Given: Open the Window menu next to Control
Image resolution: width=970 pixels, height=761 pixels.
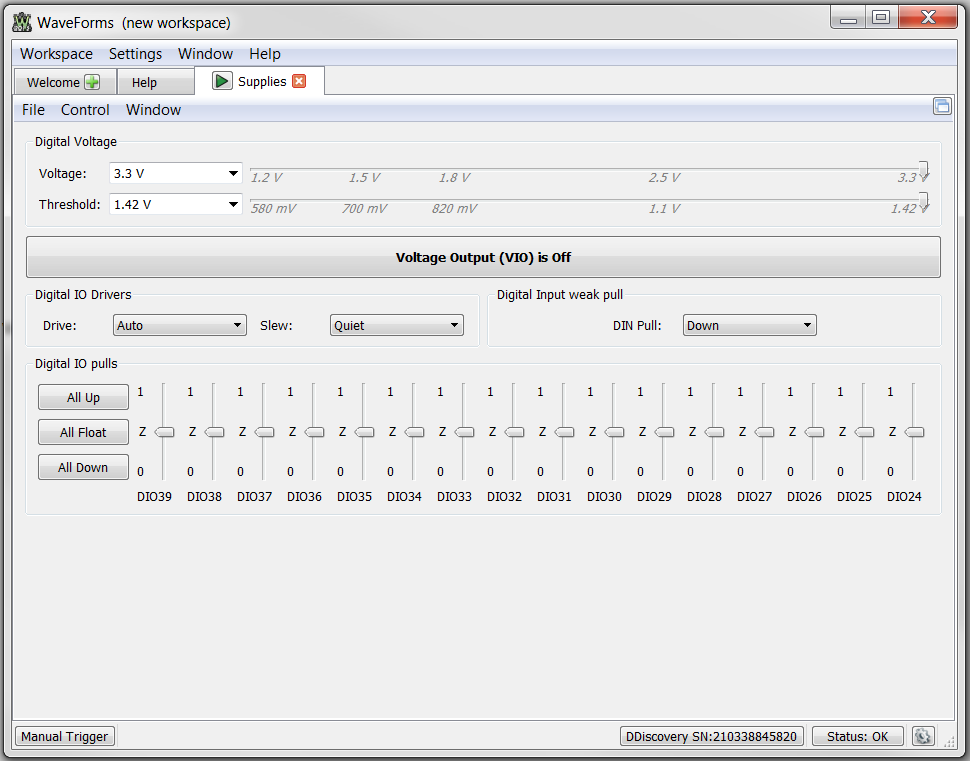Looking at the screenshot, I should tap(153, 110).
